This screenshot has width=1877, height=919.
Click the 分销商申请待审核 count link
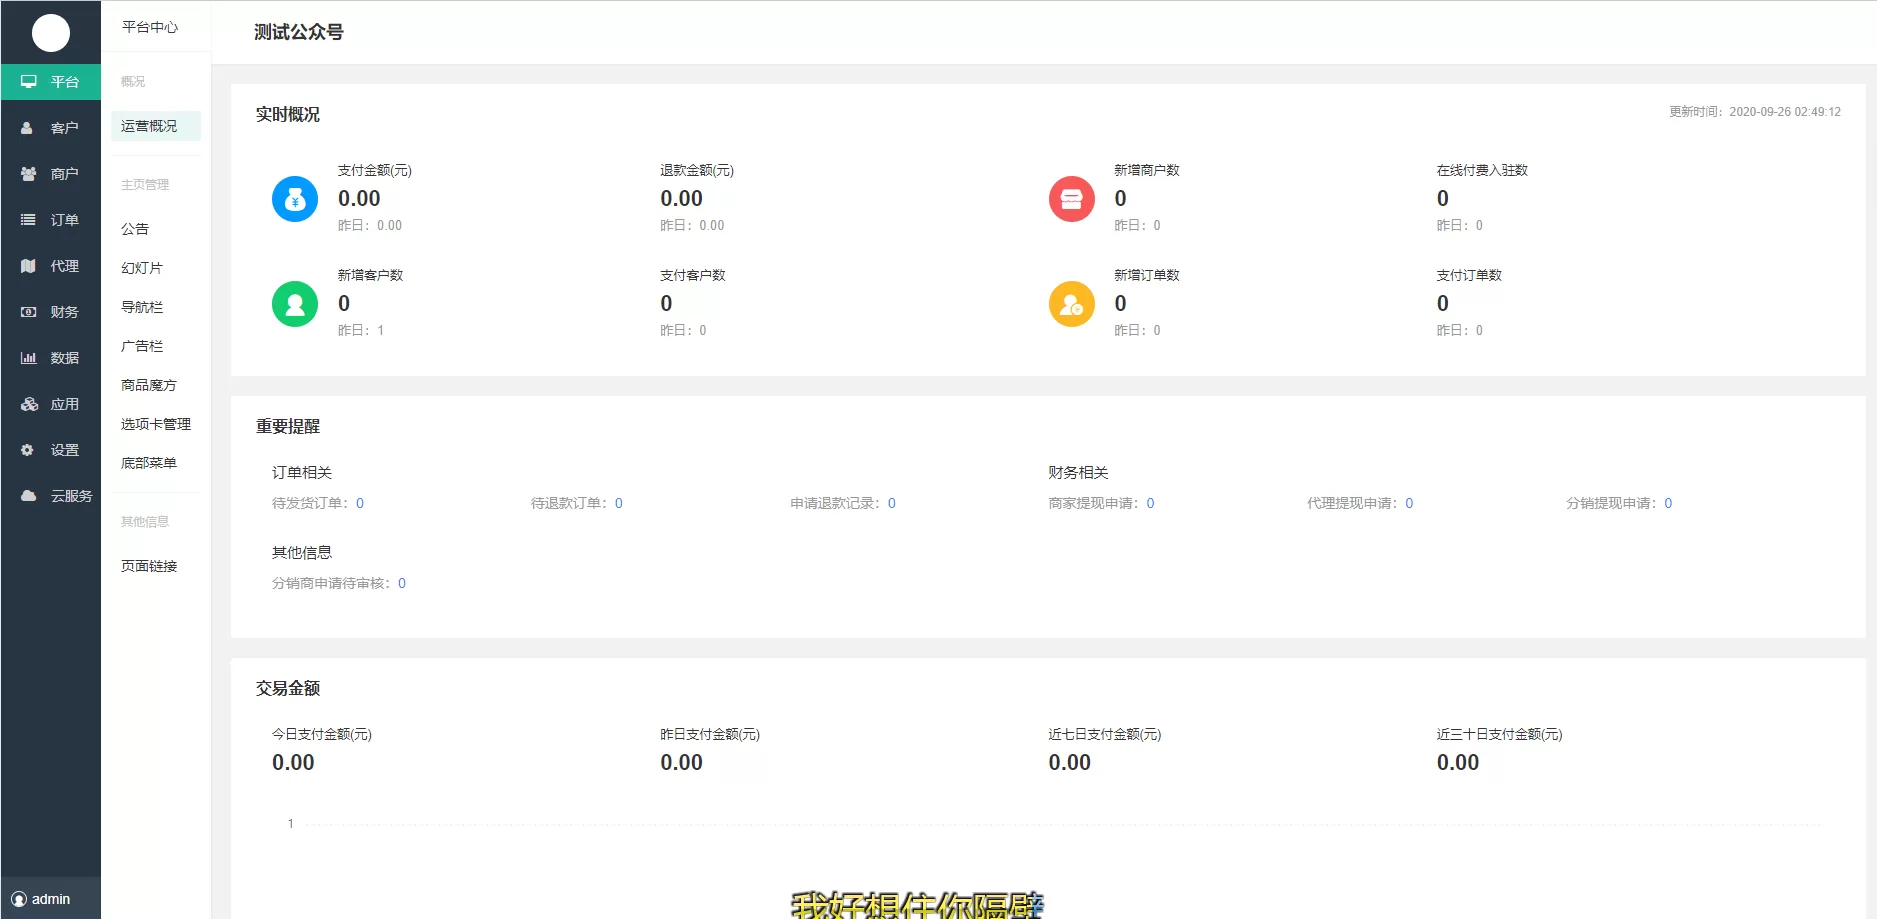(x=402, y=583)
